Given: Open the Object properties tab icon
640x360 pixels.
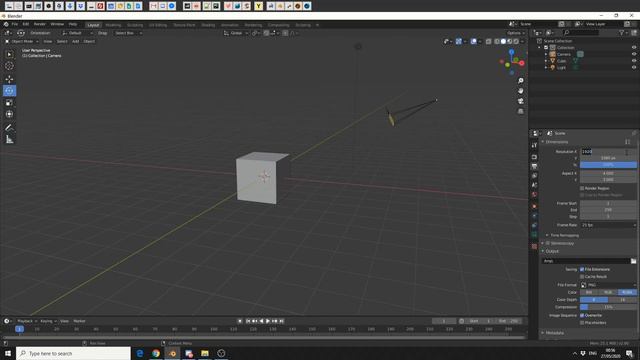Looking at the screenshot, I should click(534, 207).
